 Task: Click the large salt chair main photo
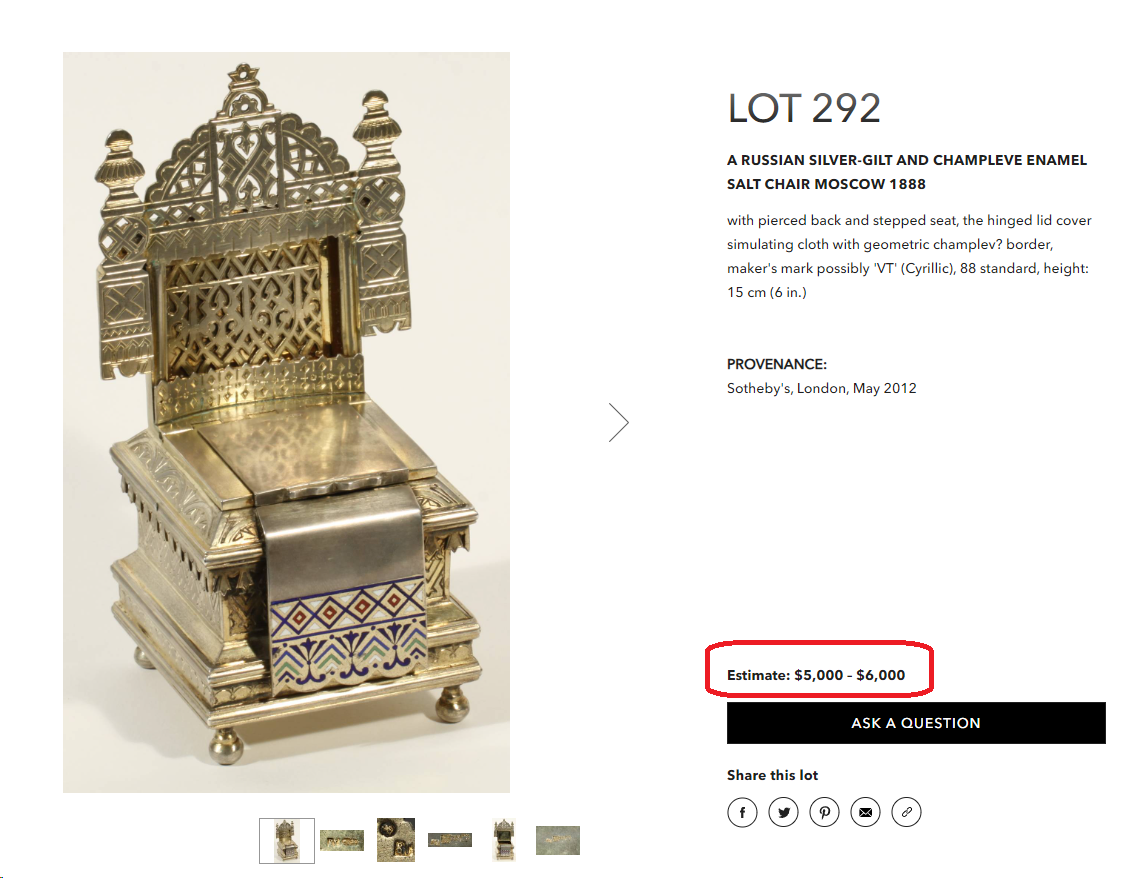(286, 422)
